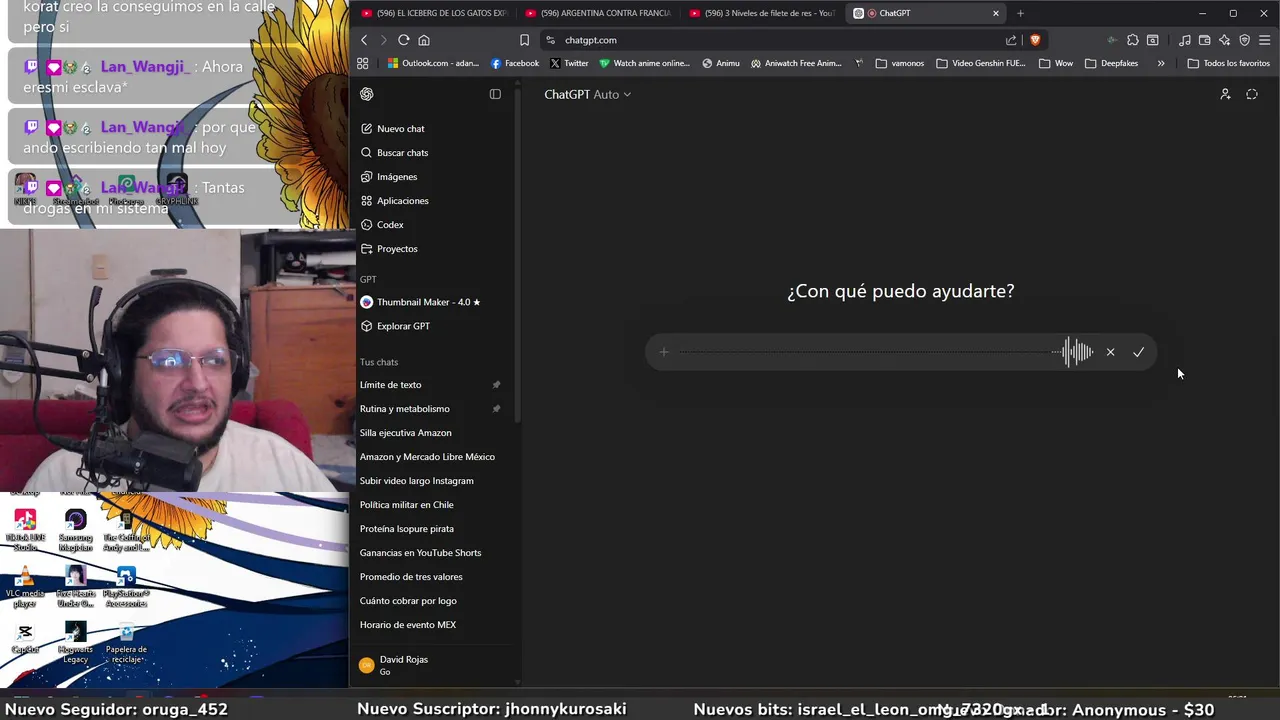
Task: Collapse the GPT section header
Action: (x=368, y=279)
